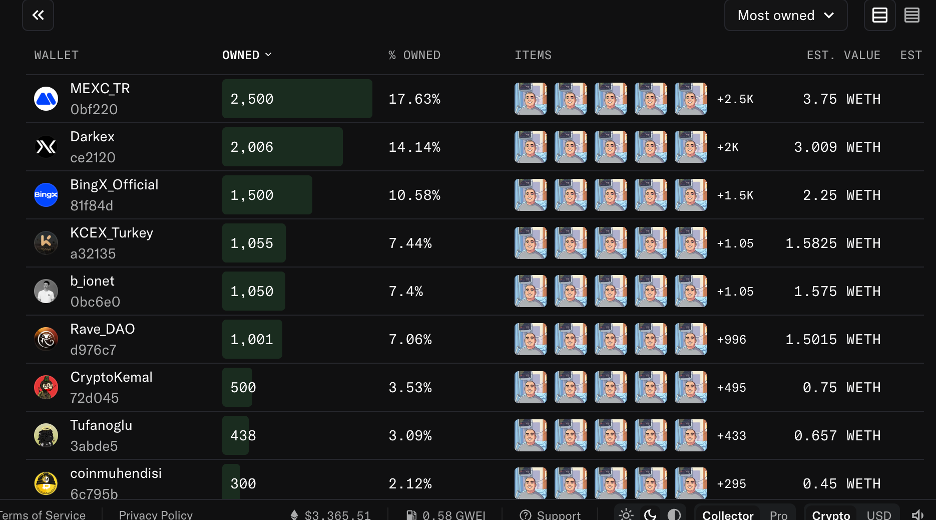Open the Most owned sort dropdown
This screenshot has width=936, height=520.
pyautogui.click(x=785, y=15)
